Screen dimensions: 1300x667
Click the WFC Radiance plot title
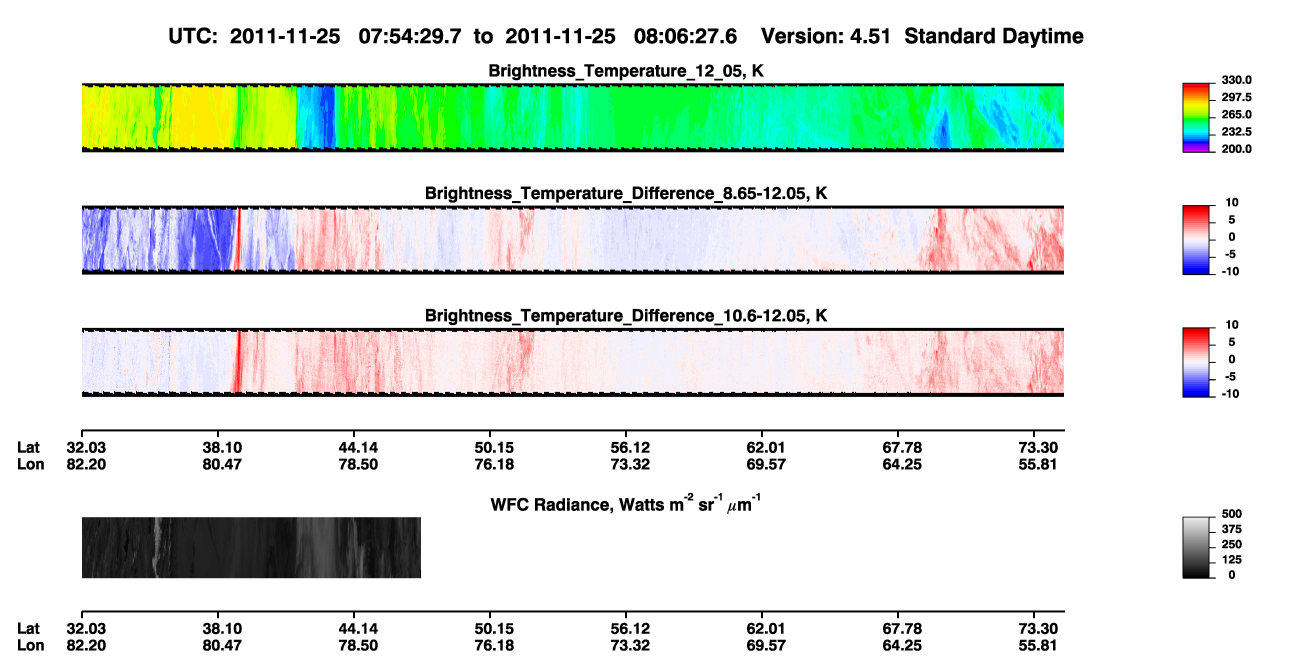(627, 504)
